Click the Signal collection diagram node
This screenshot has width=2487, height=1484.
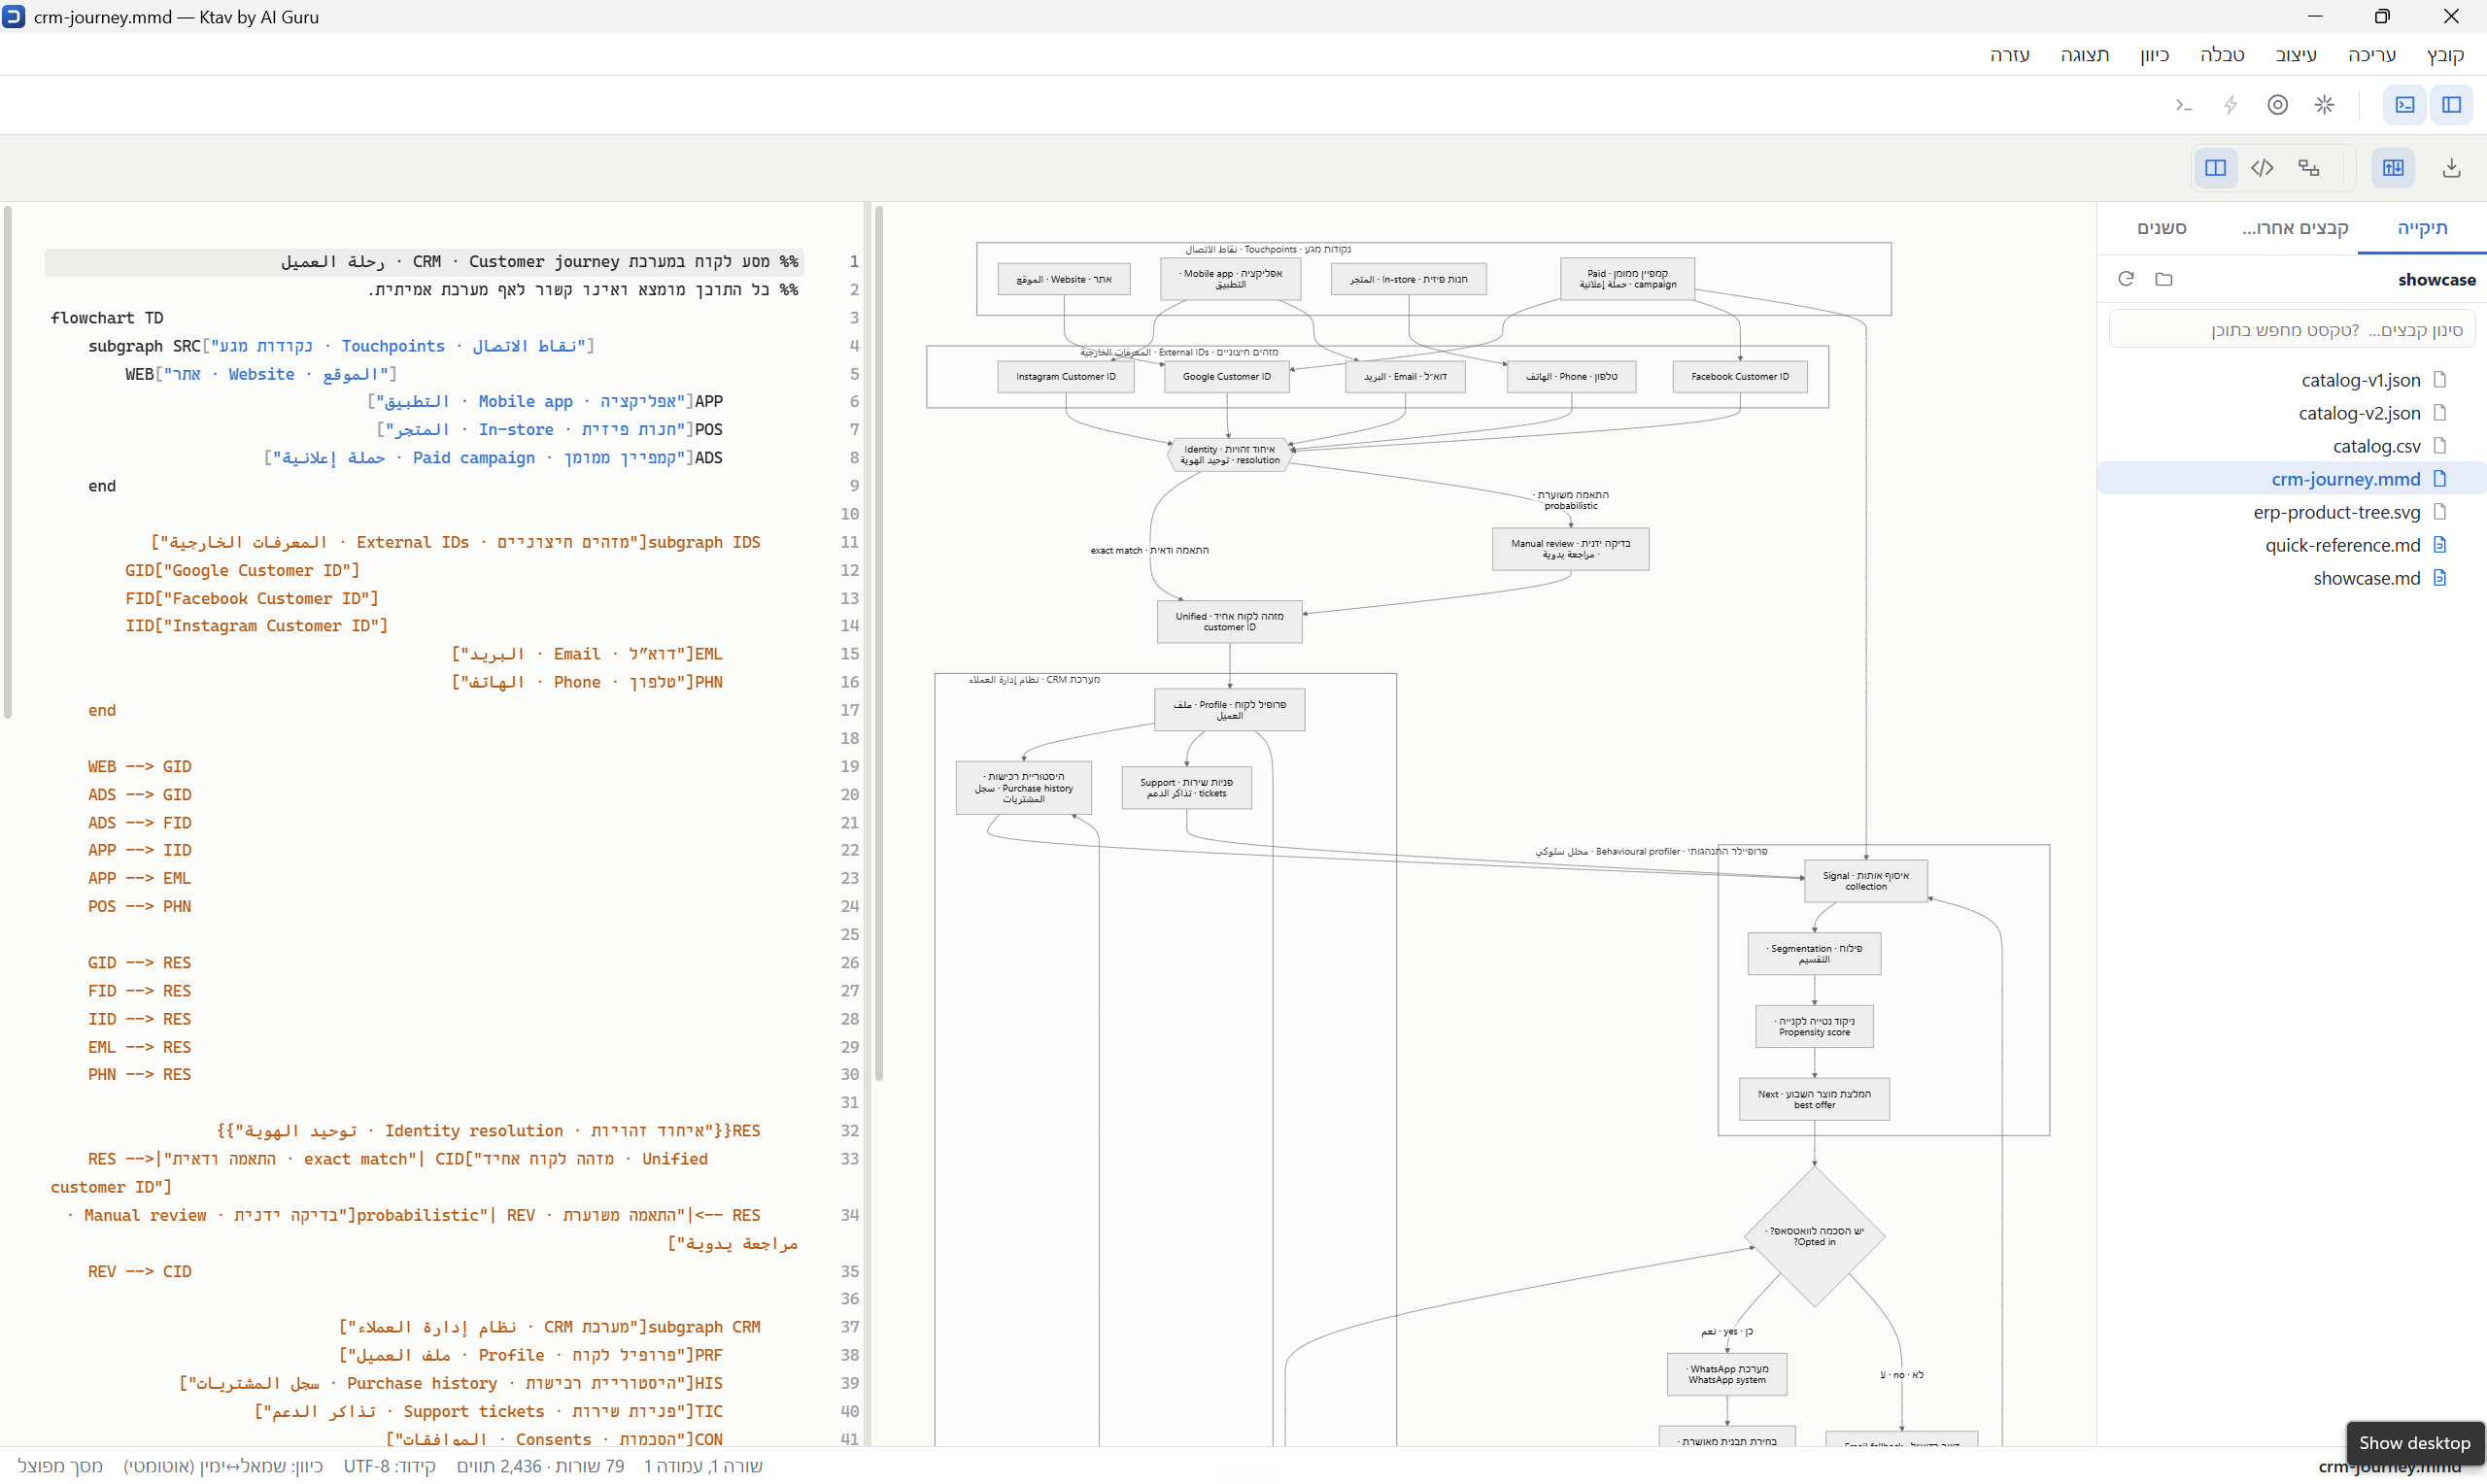click(1865, 881)
